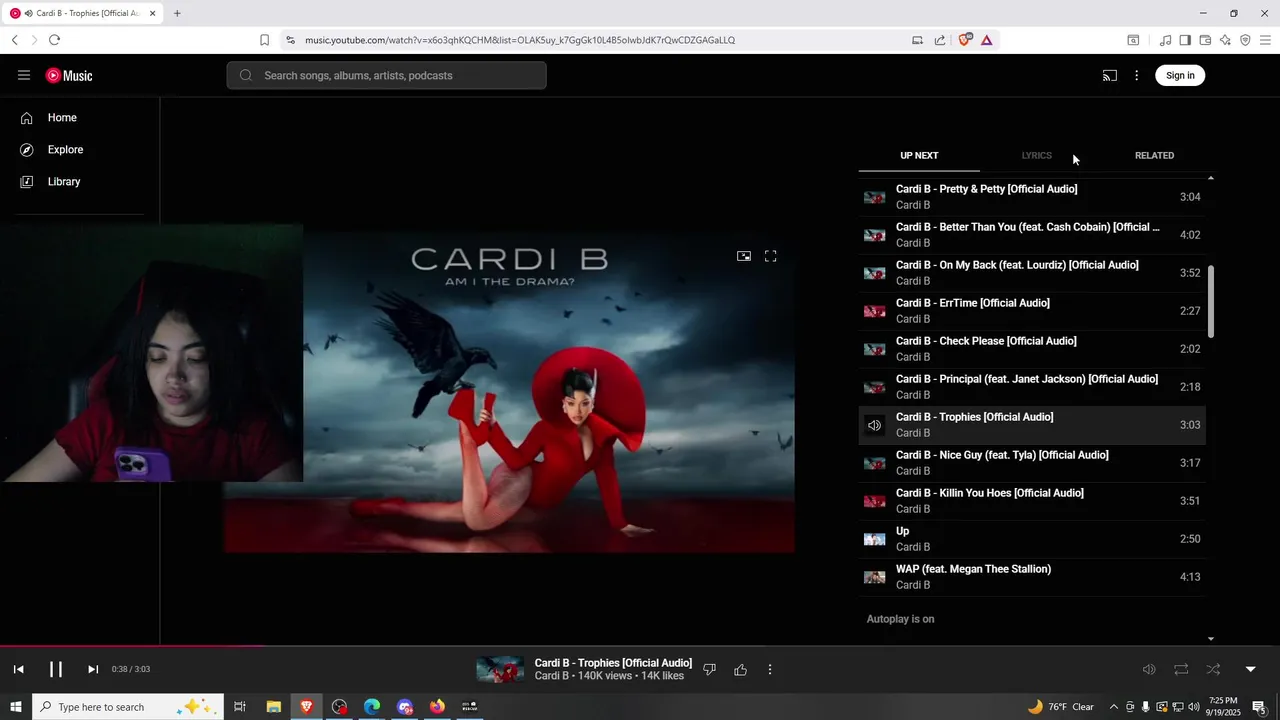The image size is (1280, 720).
Task: Click the Sign in button
Action: (1180, 75)
